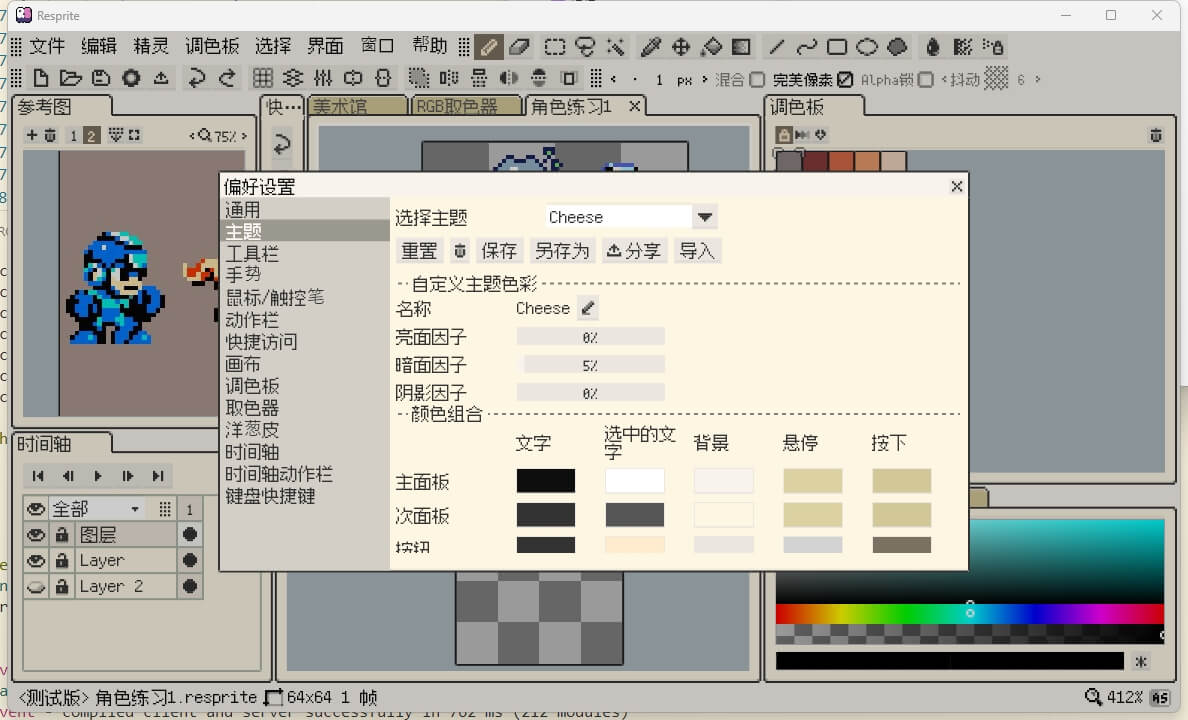Select the Eraser tool in toolbar
Image resolution: width=1188 pixels, height=720 pixels.
tap(519, 46)
